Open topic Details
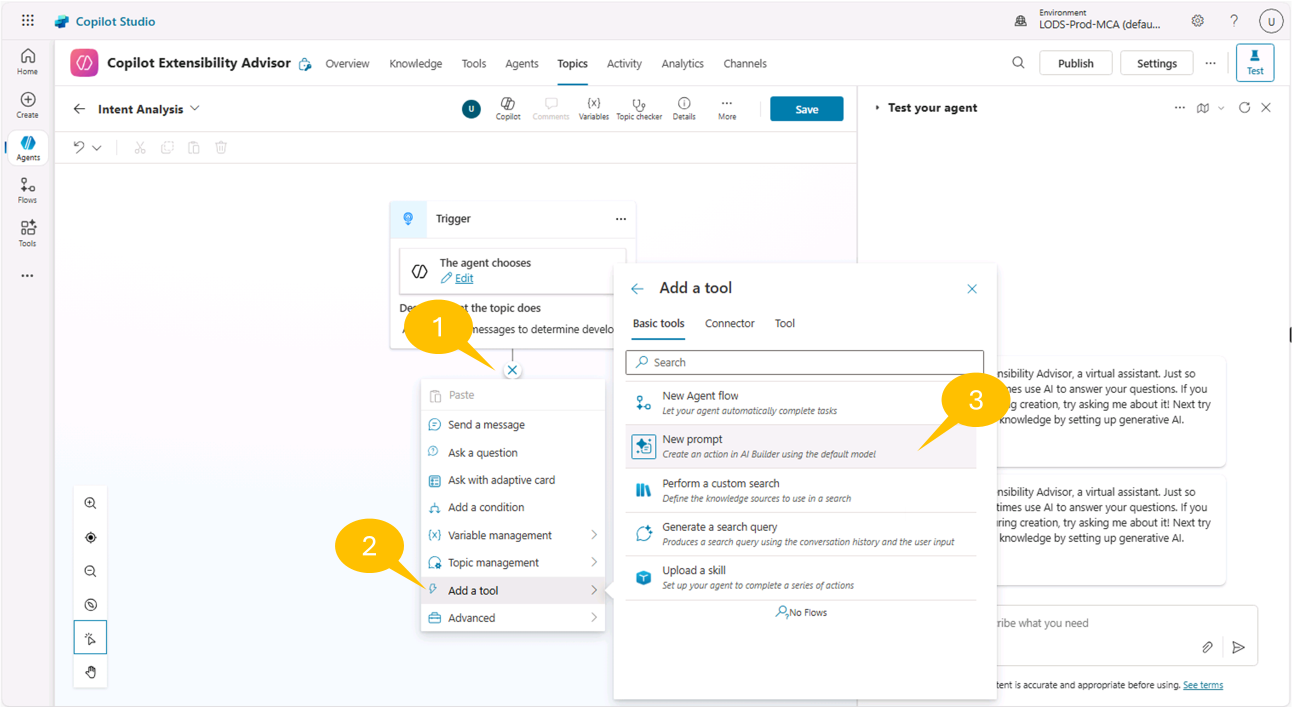The image size is (1293, 711). (684, 109)
